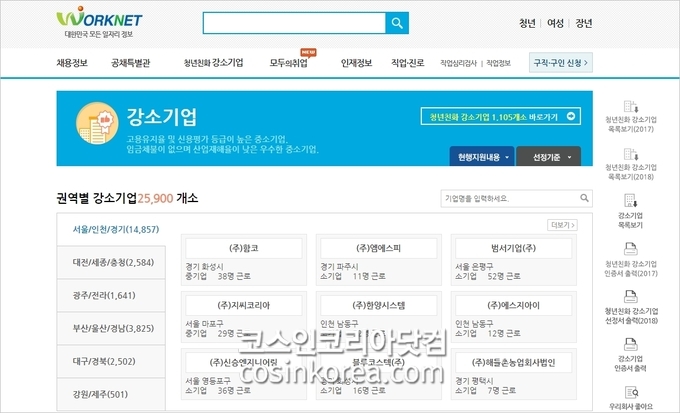Viewport: 680px width, 413px height.
Task: Click the 강소기업 인증서 출력 printer icon
Action: click(631, 344)
